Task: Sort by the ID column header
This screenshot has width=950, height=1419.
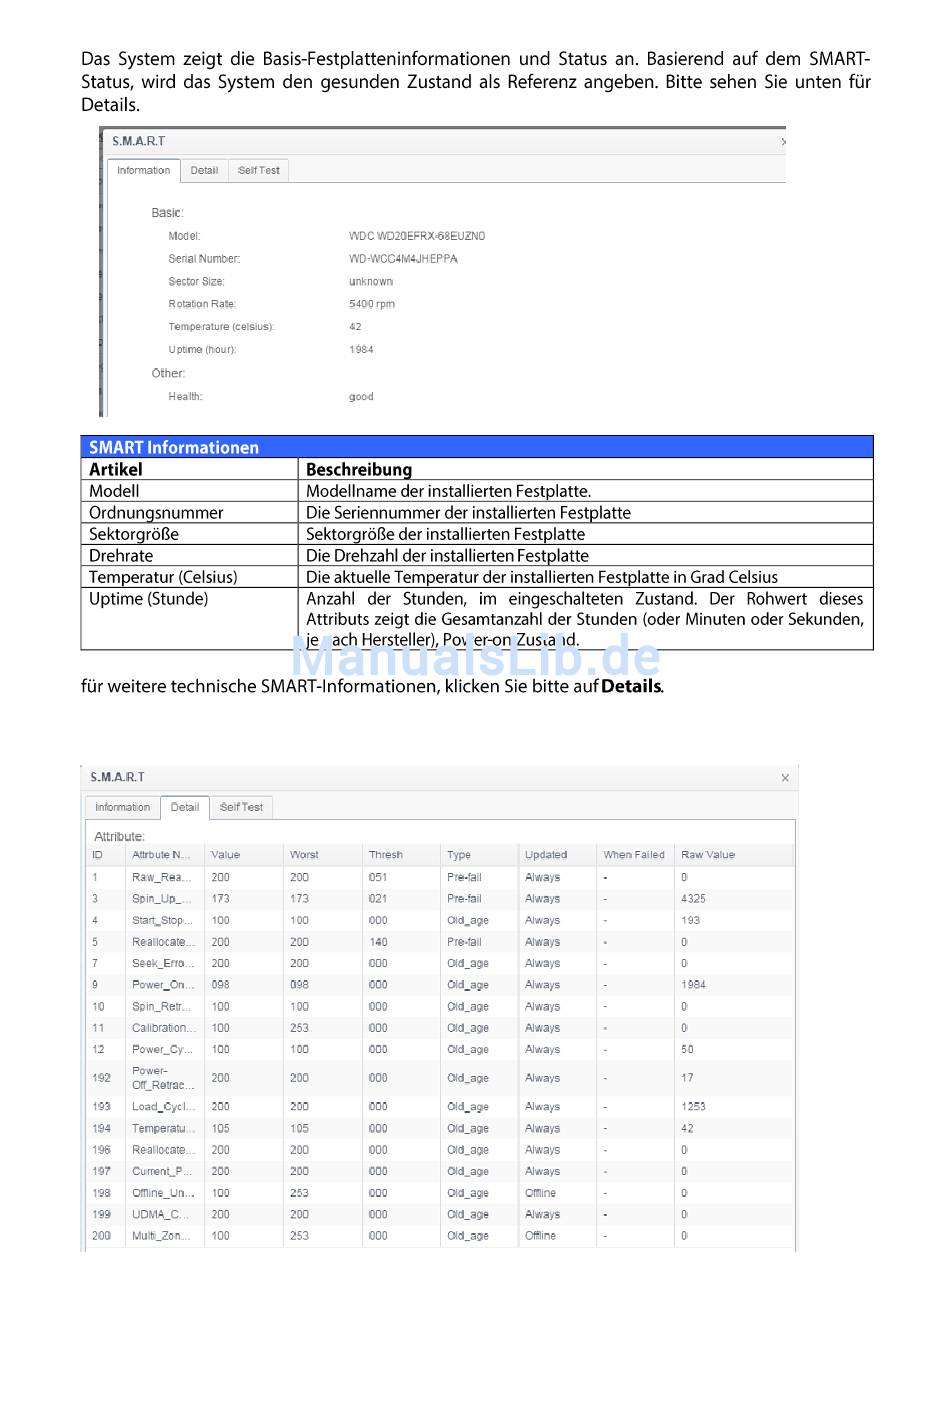Action: point(106,855)
